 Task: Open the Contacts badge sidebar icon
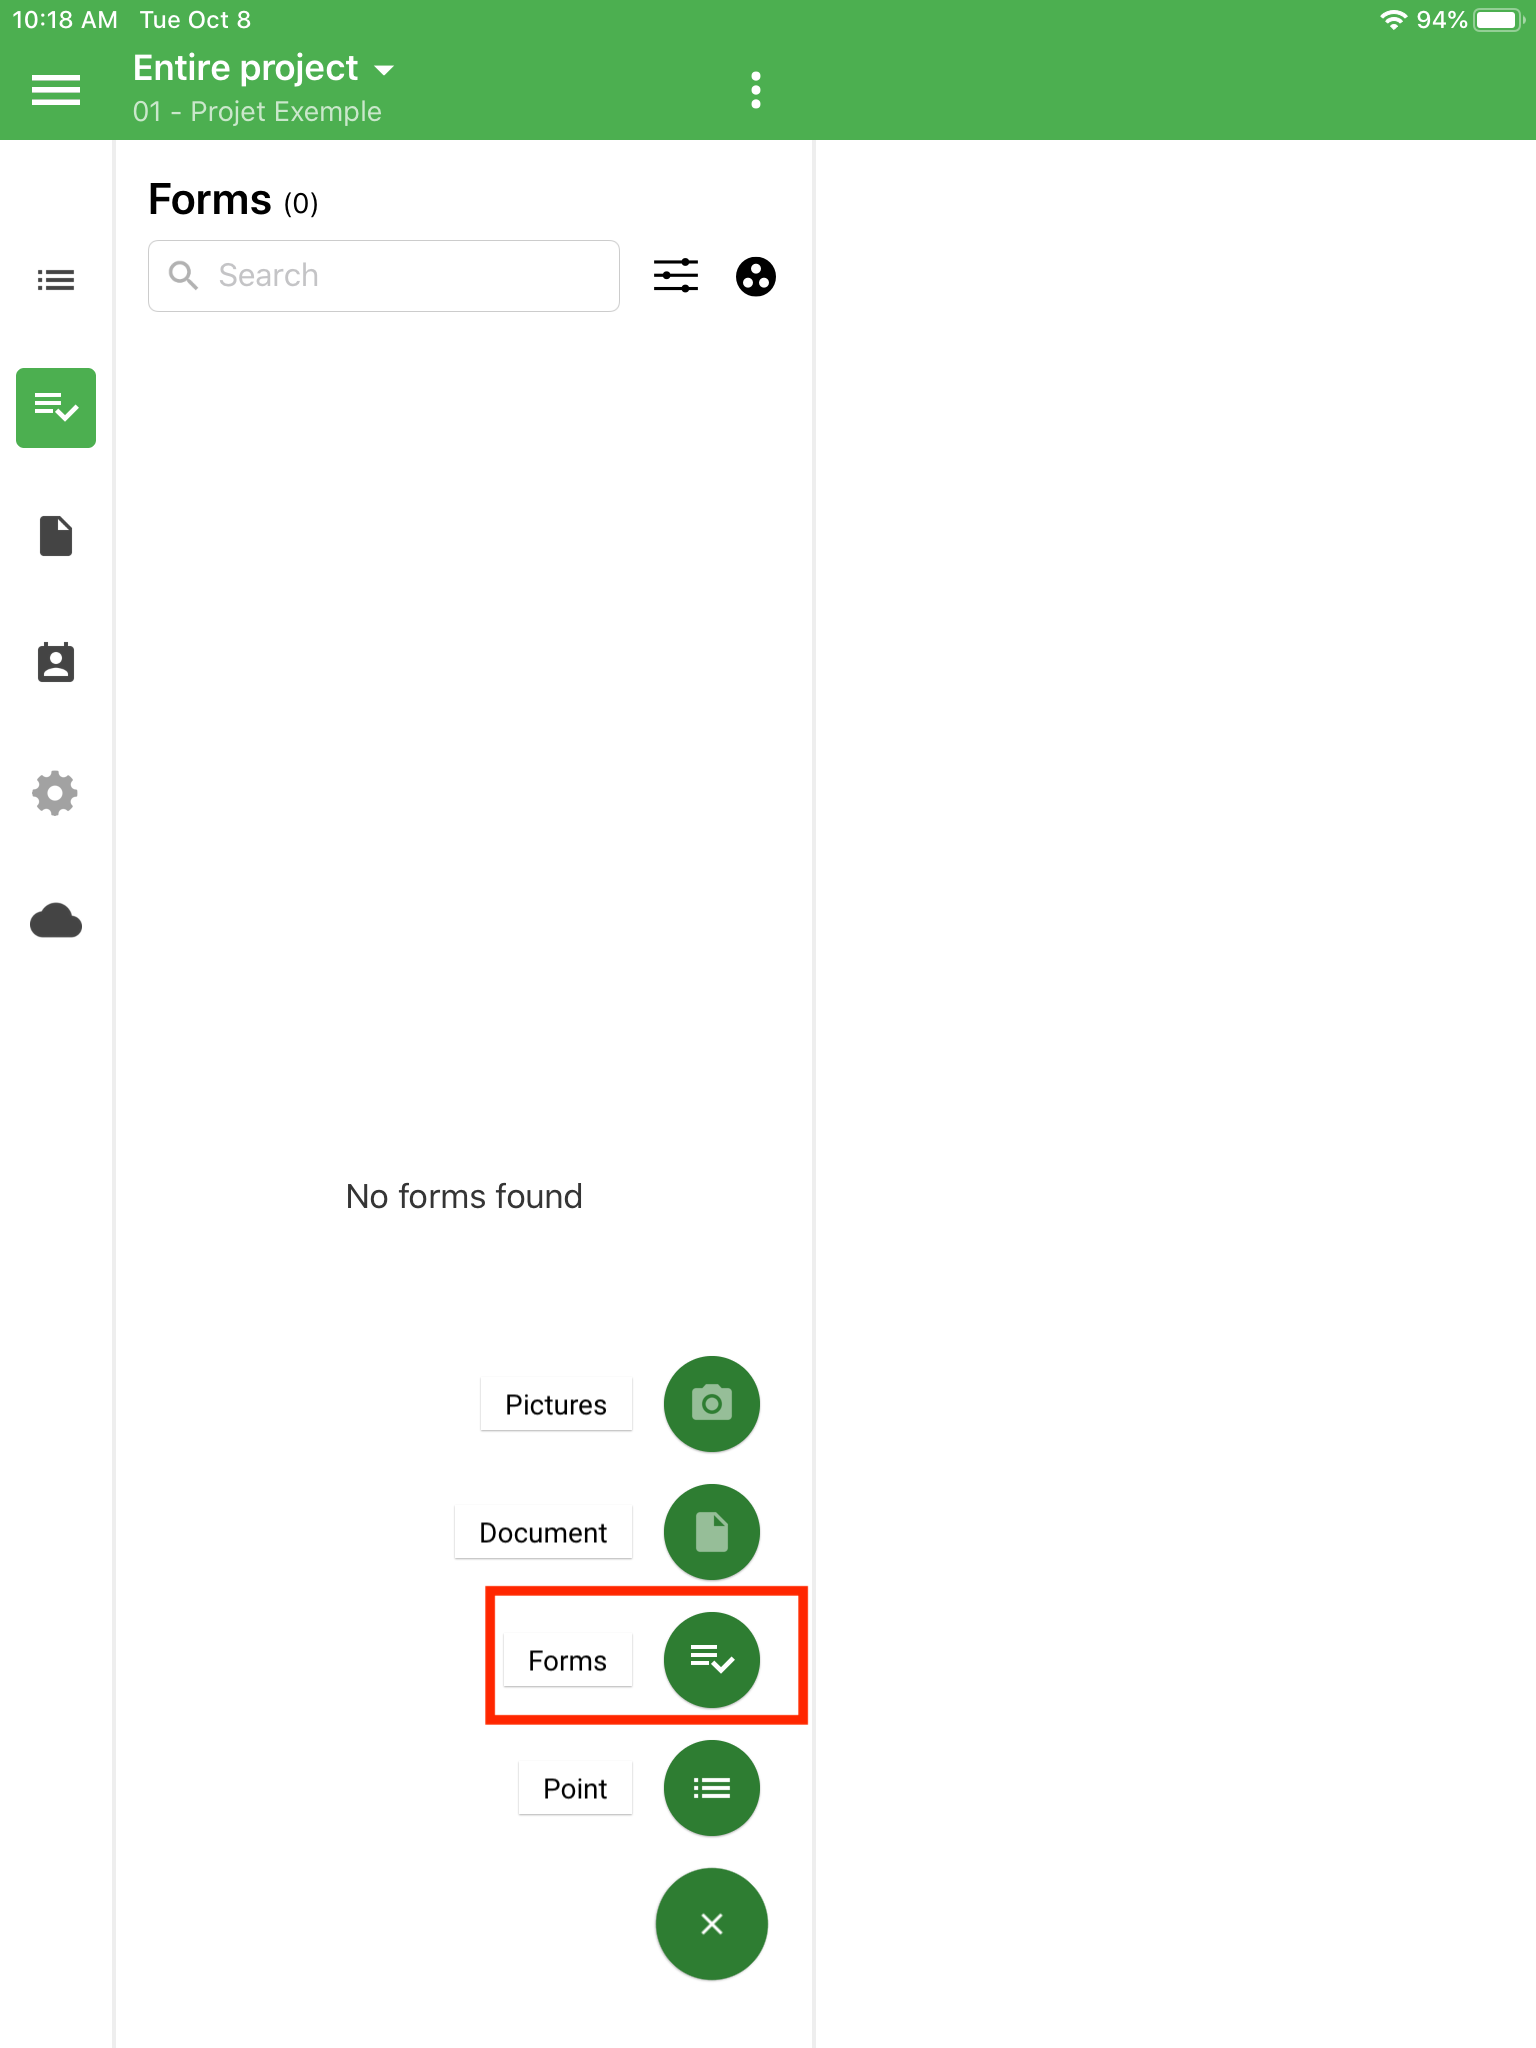pyautogui.click(x=56, y=663)
